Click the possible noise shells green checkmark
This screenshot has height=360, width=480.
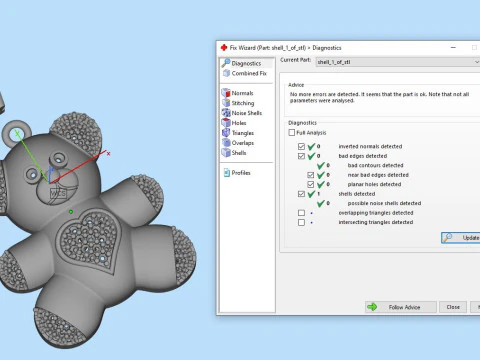pos(321,203)
